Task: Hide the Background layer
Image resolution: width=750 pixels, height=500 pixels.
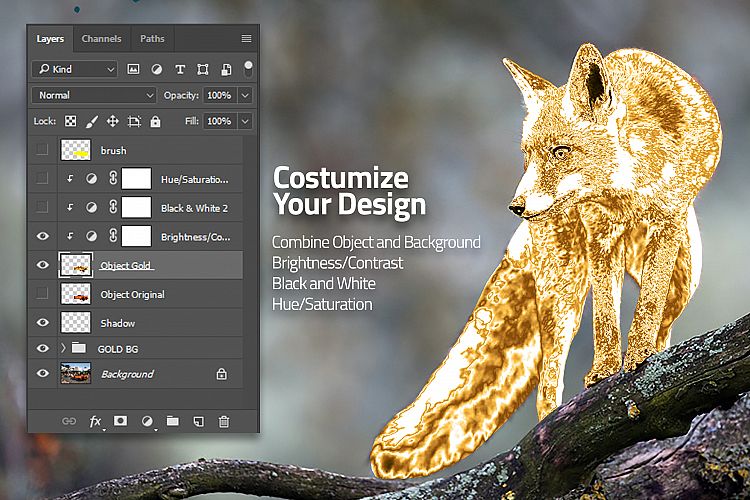Action: (x=42, y=373)
